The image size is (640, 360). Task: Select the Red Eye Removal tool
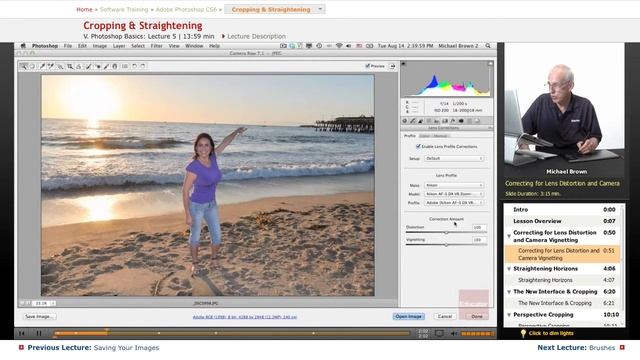click(98, 66)
